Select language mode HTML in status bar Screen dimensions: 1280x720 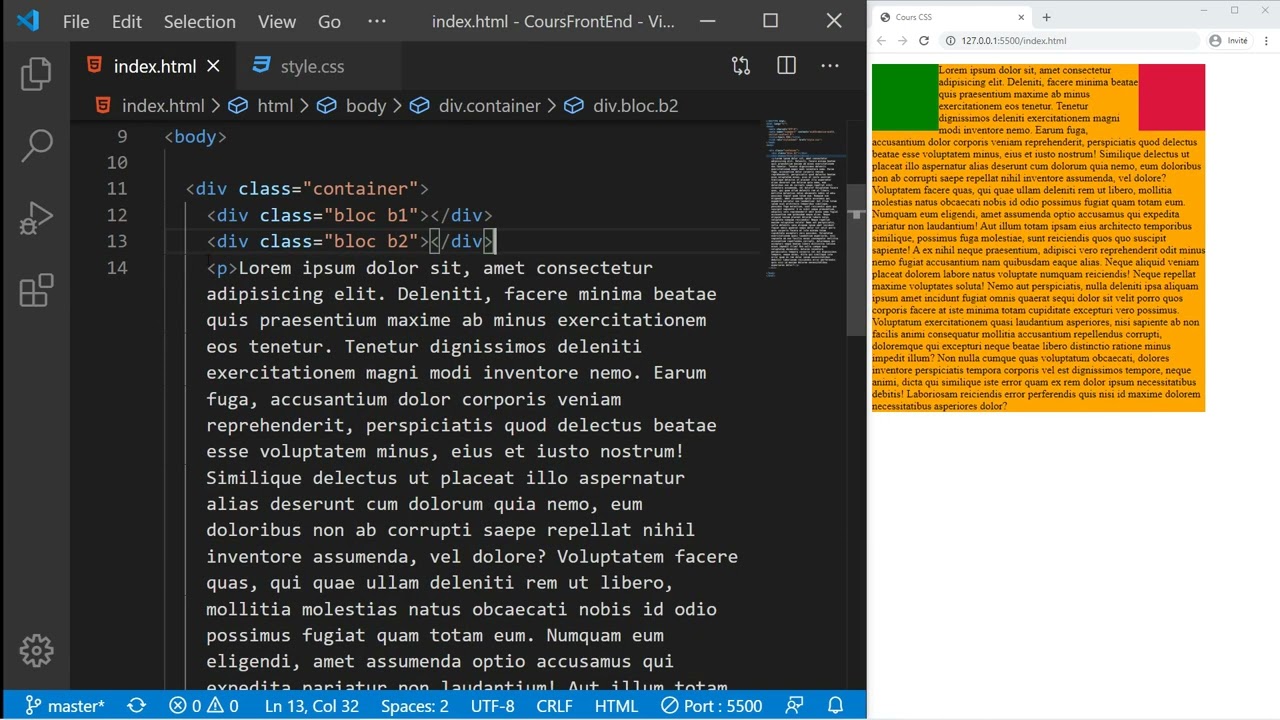[x=616, y=705]
